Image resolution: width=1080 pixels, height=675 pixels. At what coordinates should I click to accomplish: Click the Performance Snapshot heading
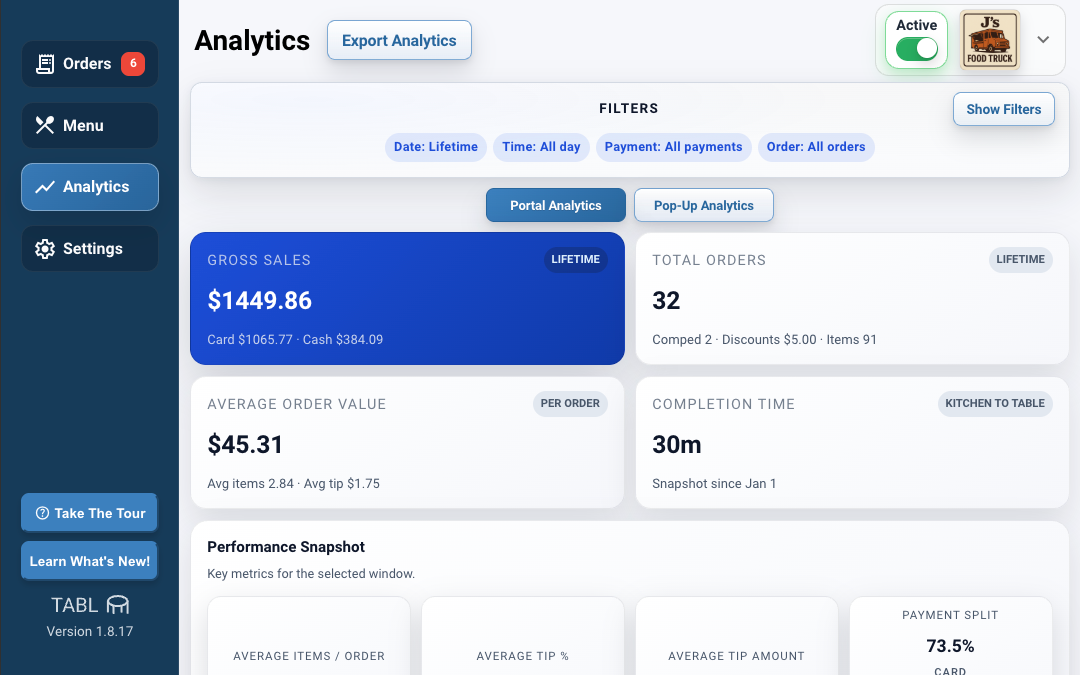point(285,547)
